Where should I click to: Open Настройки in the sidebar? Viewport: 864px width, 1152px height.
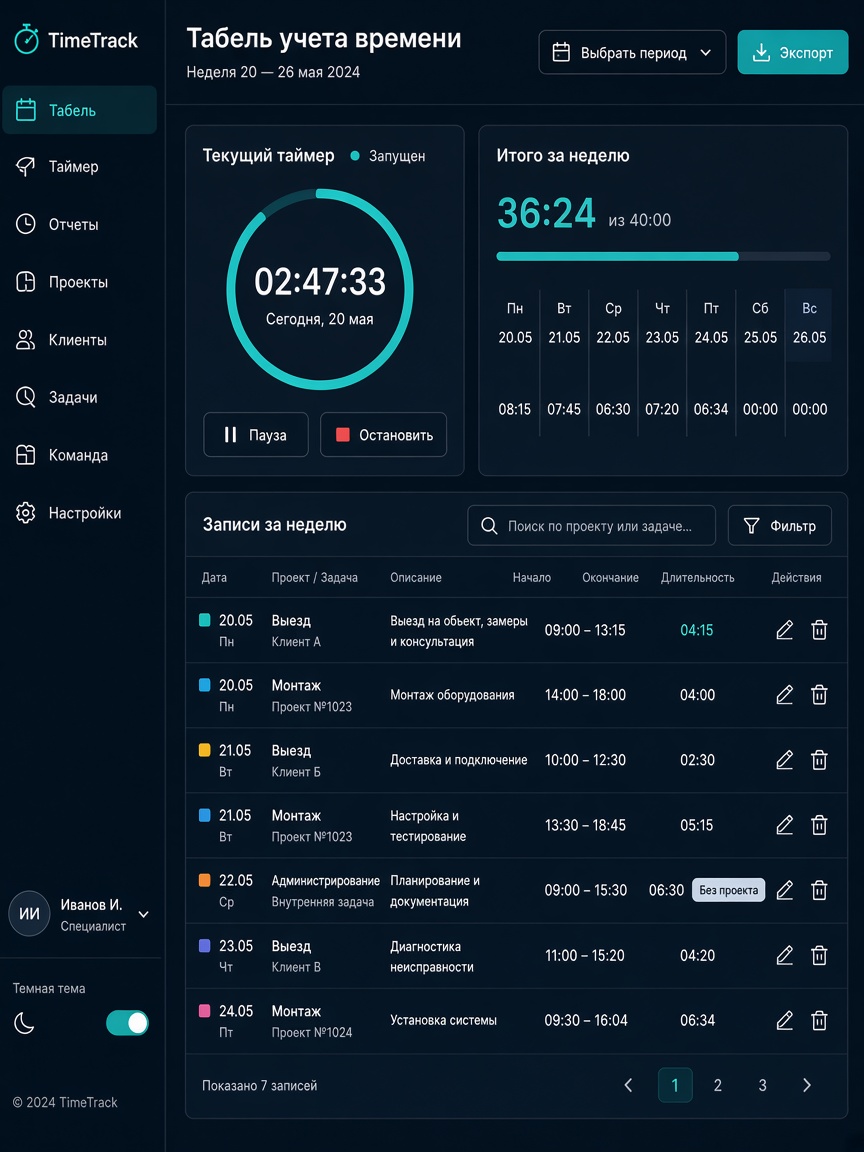click(x=79, y=513)
